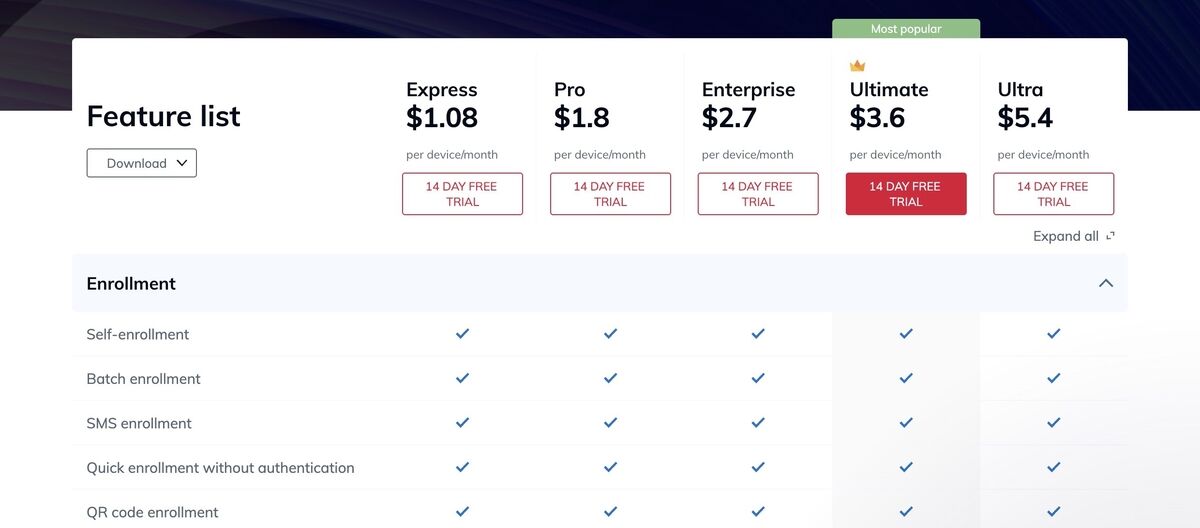
Task: Click Batch enrollment checkmark under Pro plan
Action: [x=610, y=378]
